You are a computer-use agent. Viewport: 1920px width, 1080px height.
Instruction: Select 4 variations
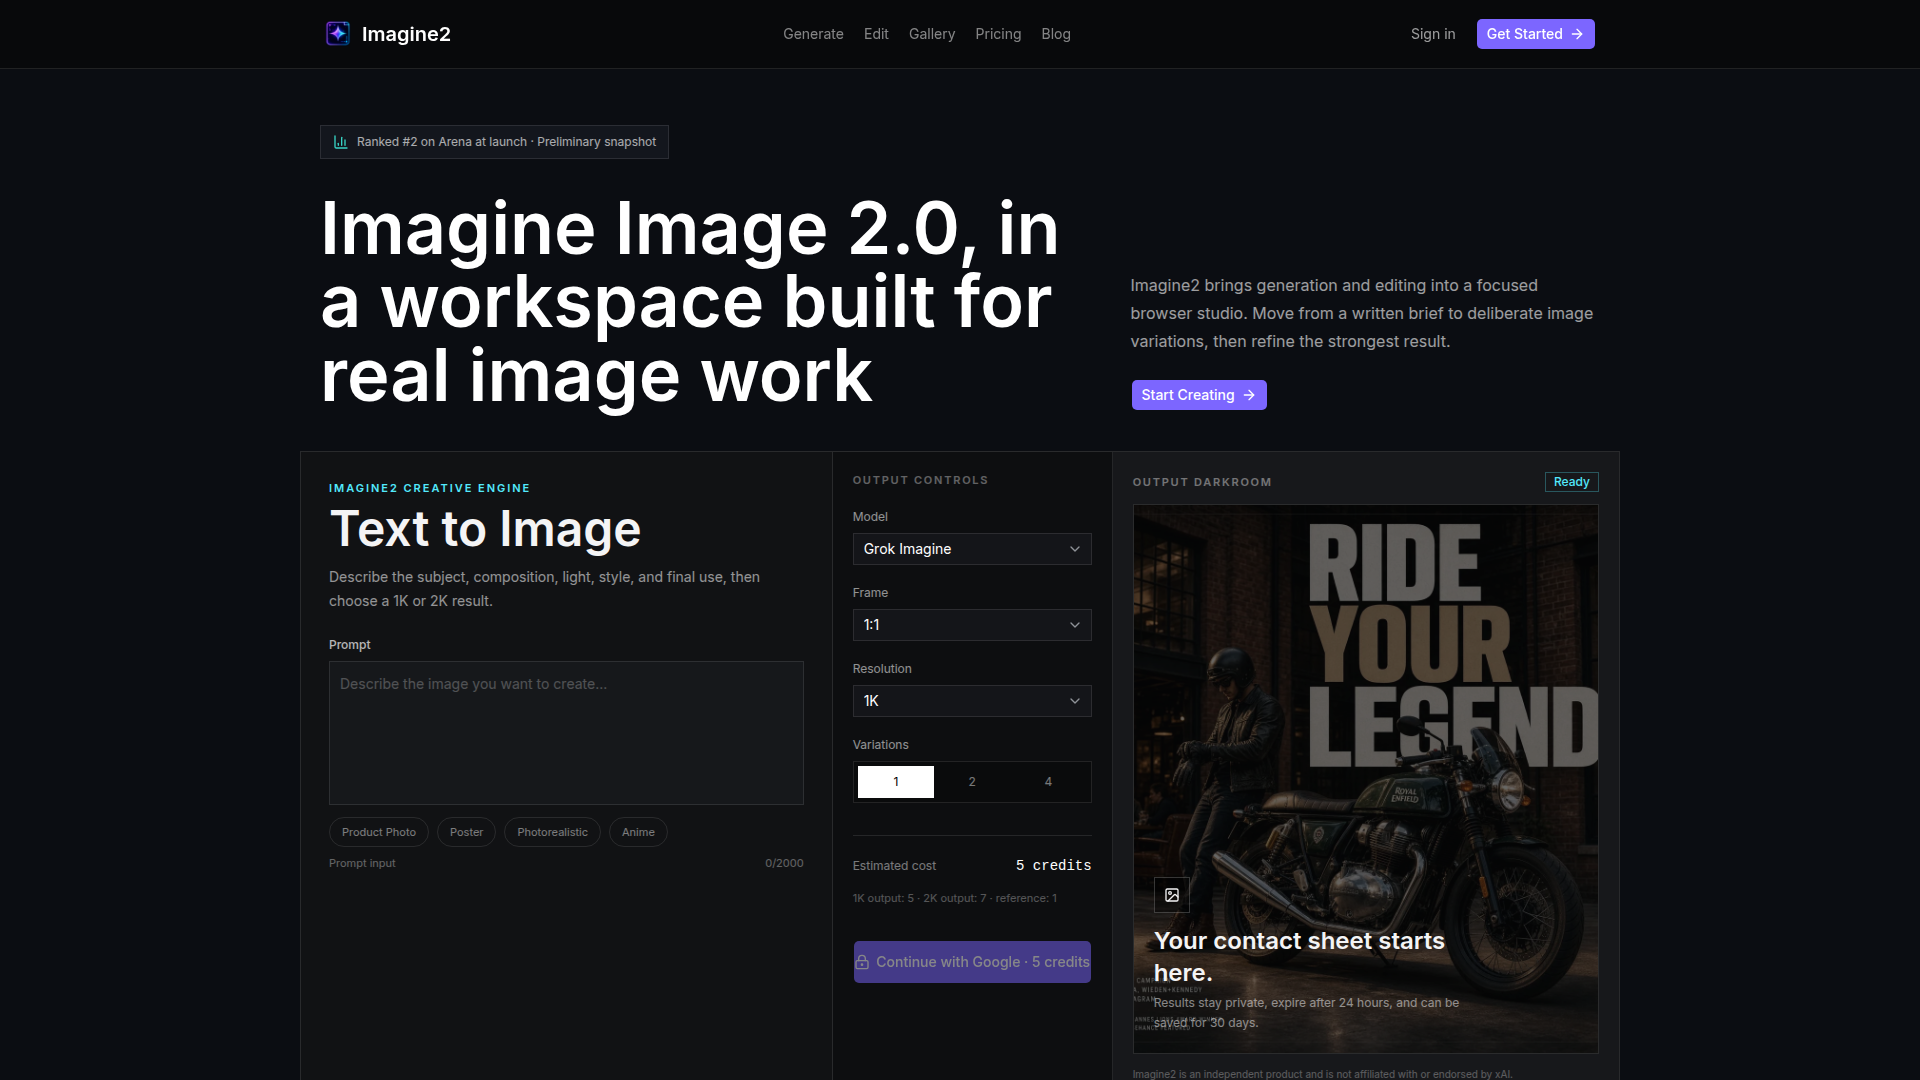click(1048, 782)
